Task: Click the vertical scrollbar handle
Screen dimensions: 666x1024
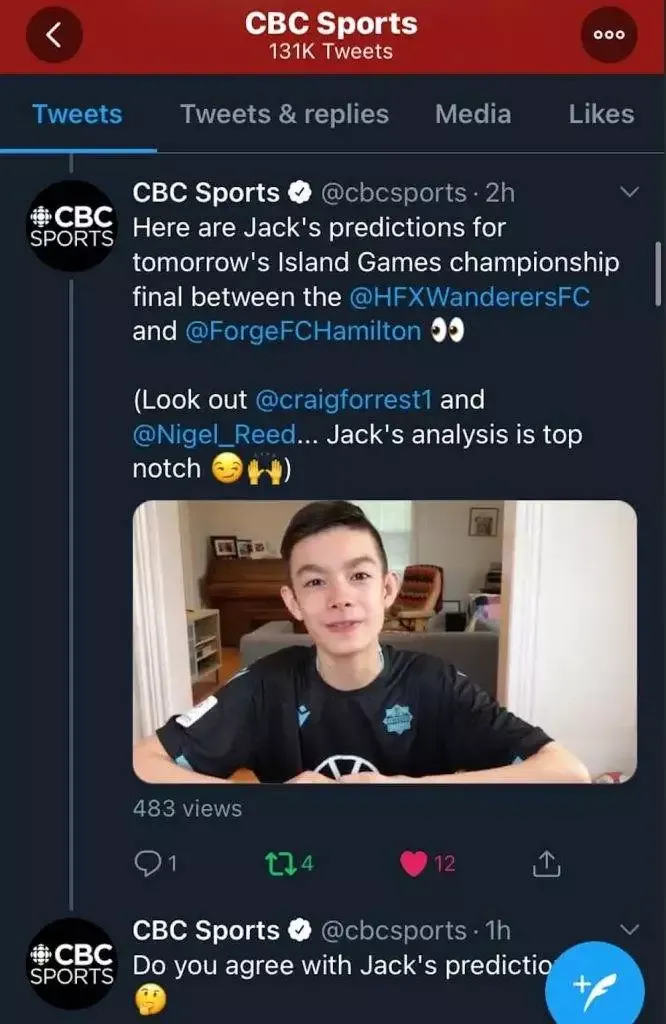Action: pos(658,271)
